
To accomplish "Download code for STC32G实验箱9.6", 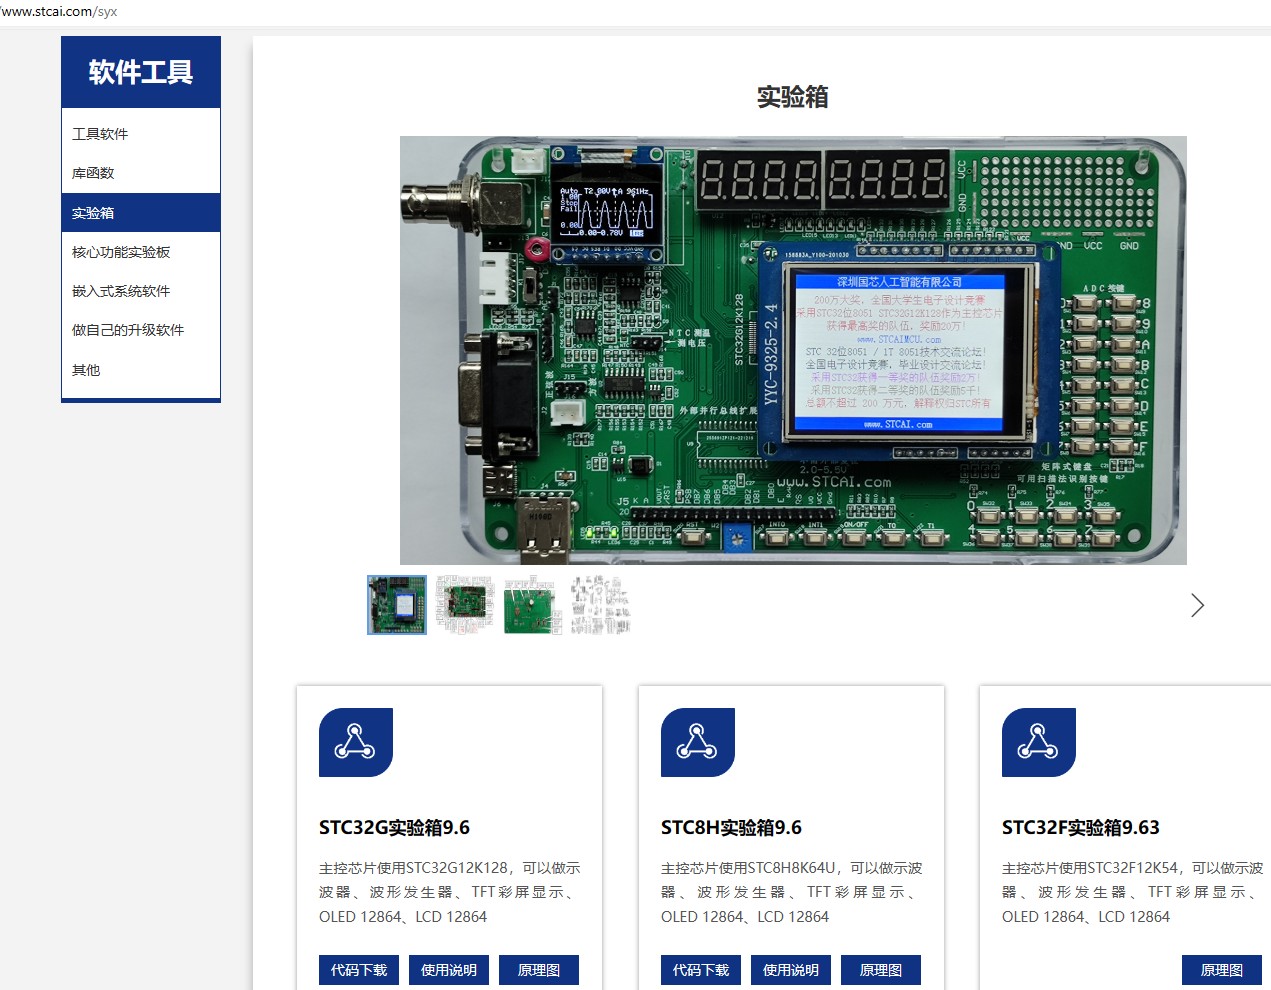I will [359, 970].
